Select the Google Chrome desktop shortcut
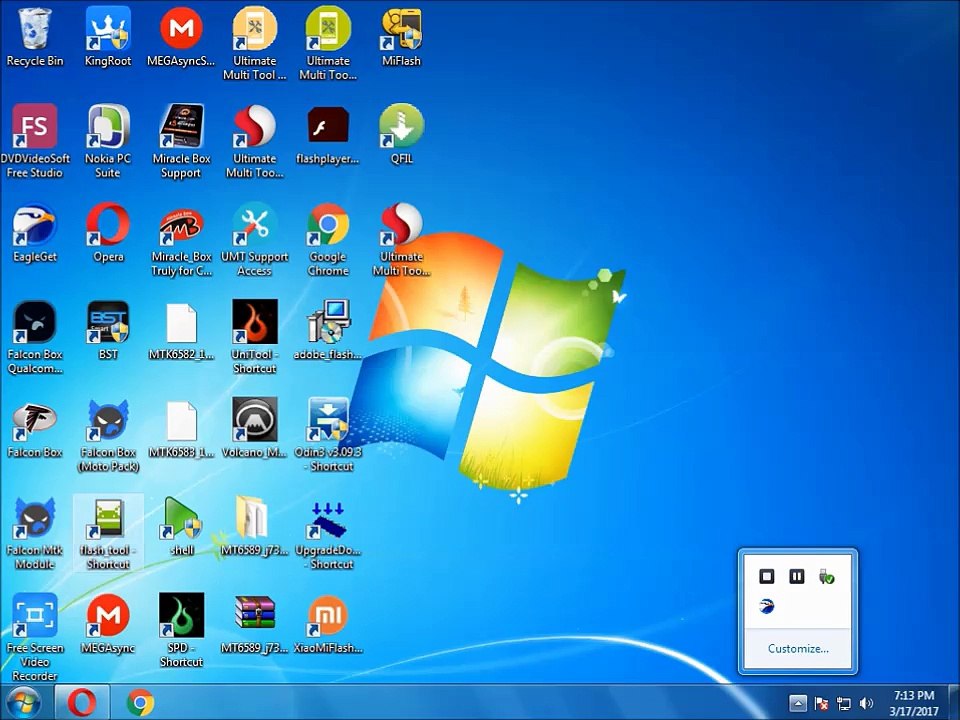 328,240
